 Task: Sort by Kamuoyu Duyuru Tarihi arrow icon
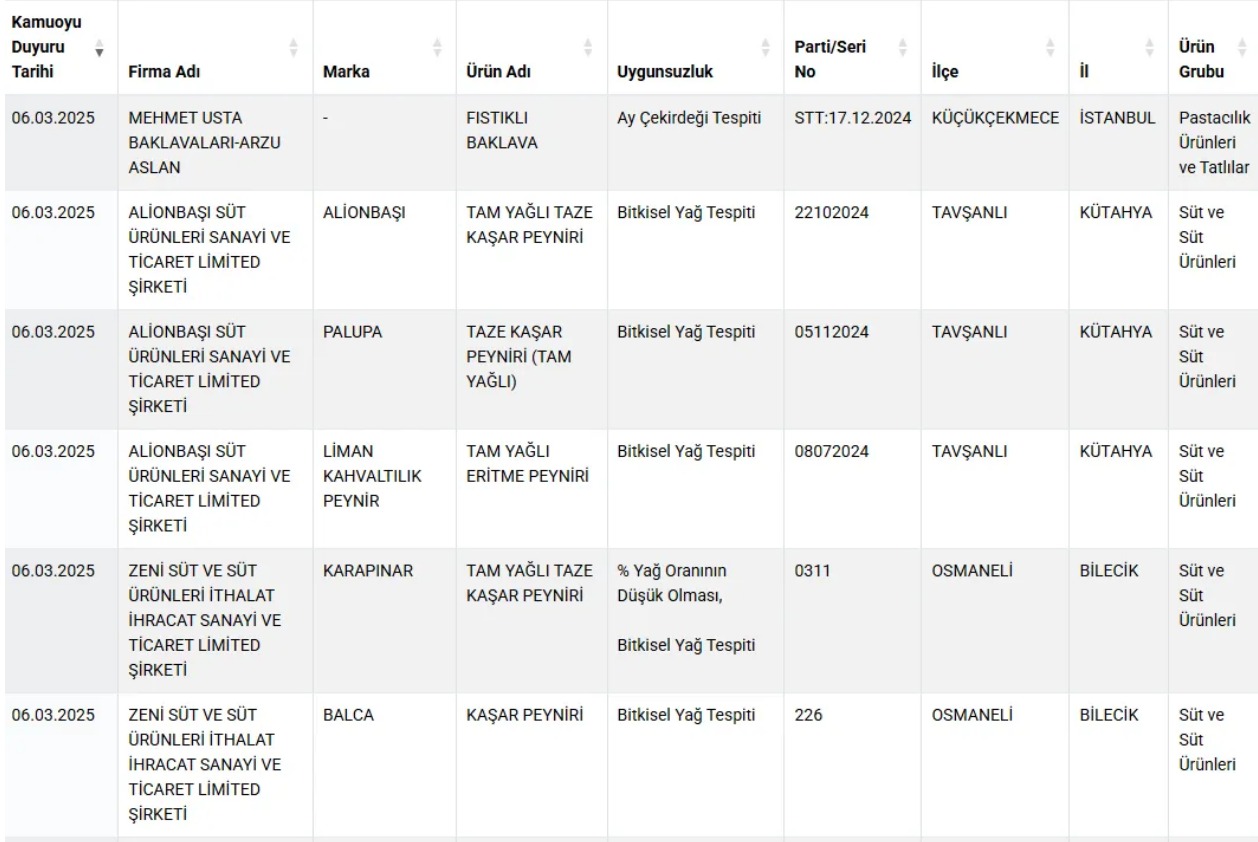tap(98, 47)
